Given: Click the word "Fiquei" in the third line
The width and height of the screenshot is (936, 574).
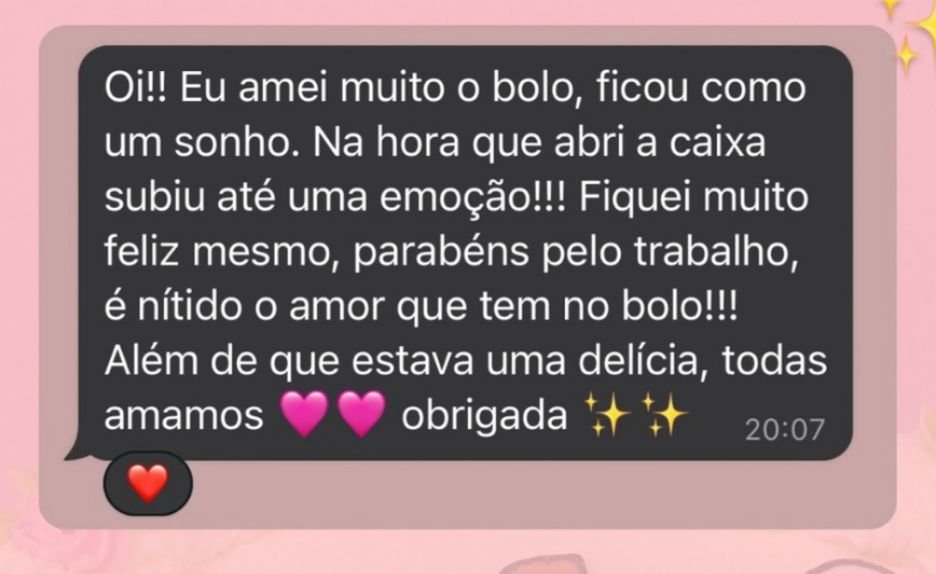Looking at the screenshot, I should pyautogui.click(x=634, y=198).
